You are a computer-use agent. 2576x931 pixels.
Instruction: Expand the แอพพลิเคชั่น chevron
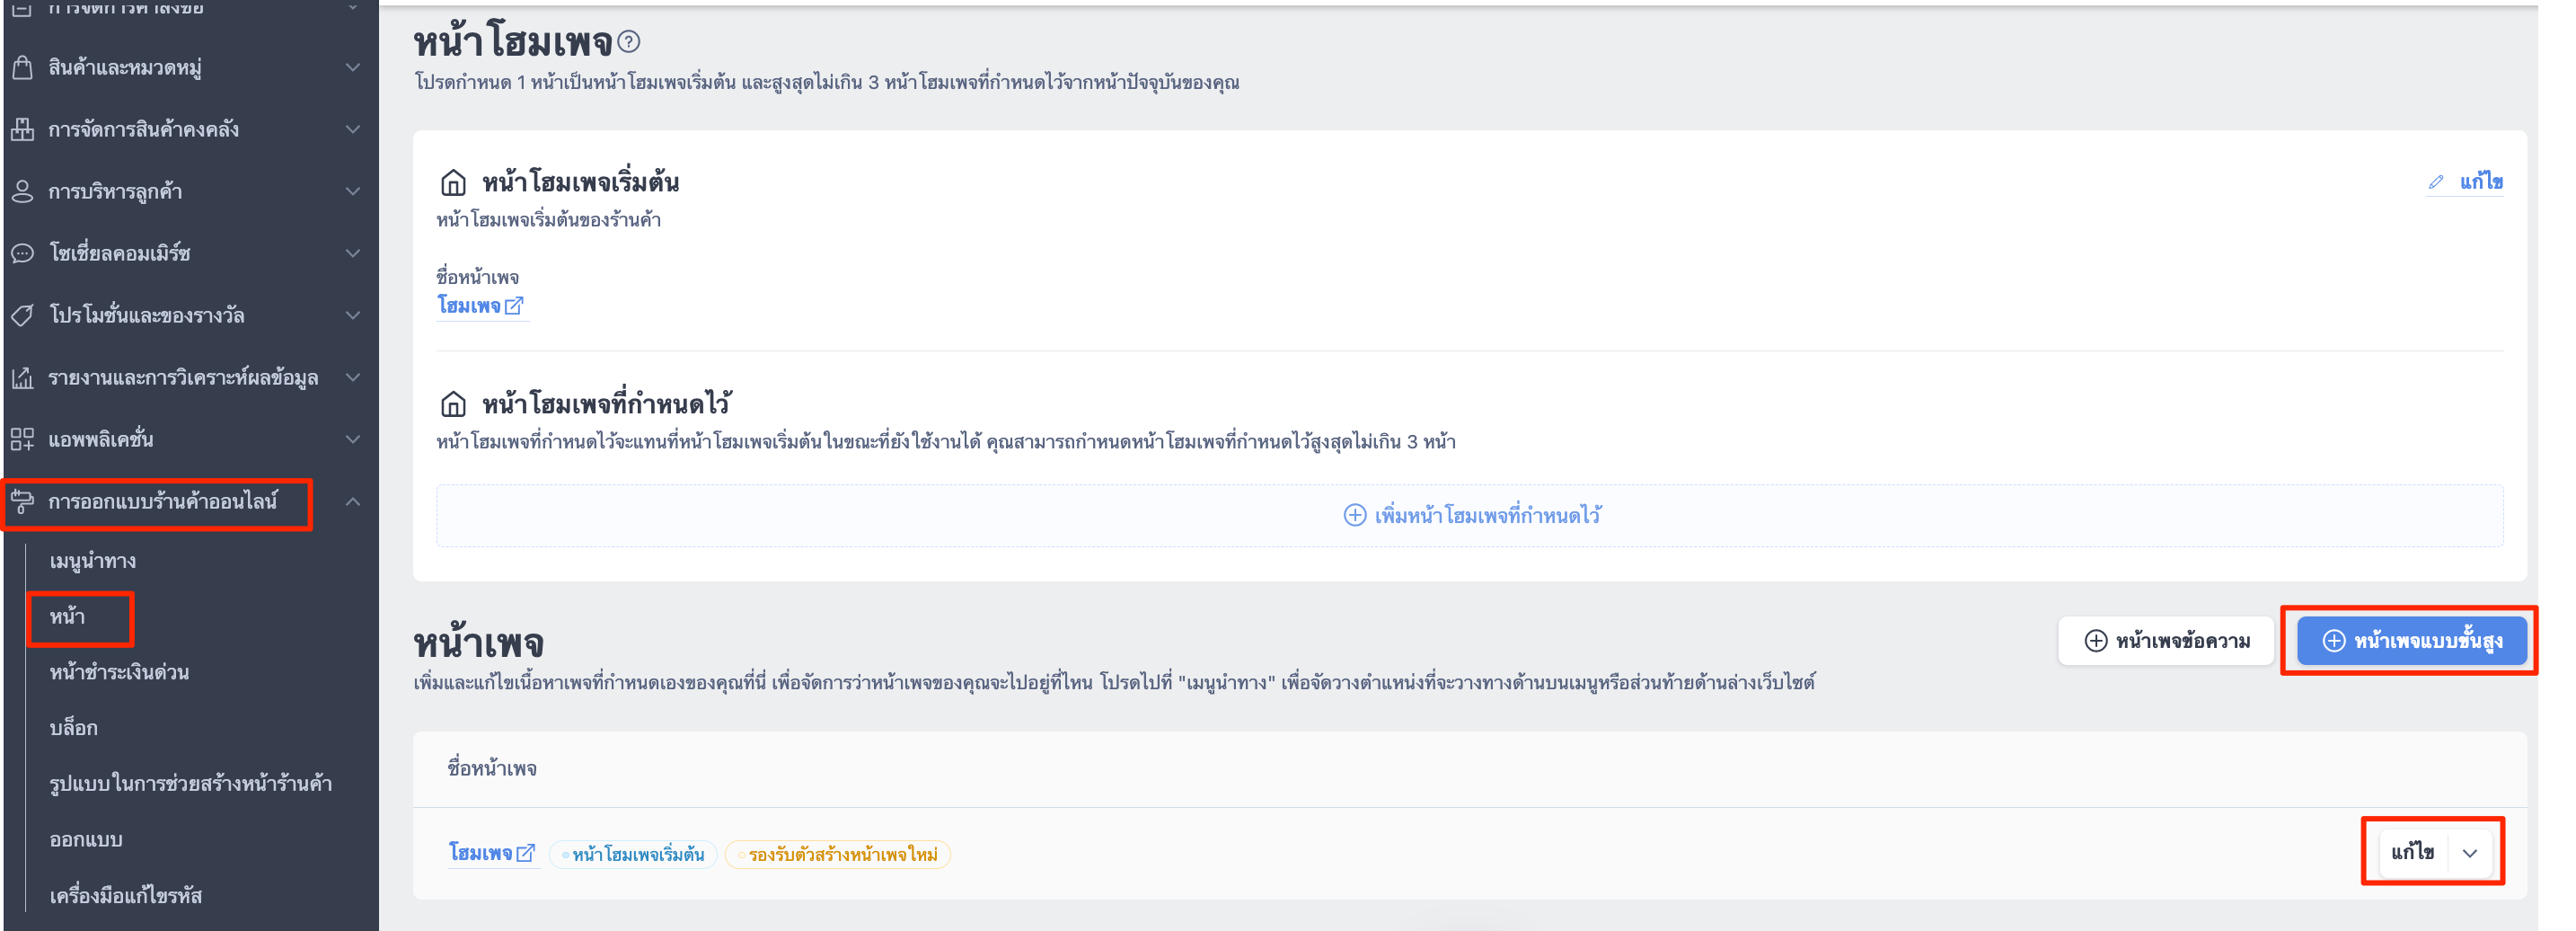tap(353, 439)
